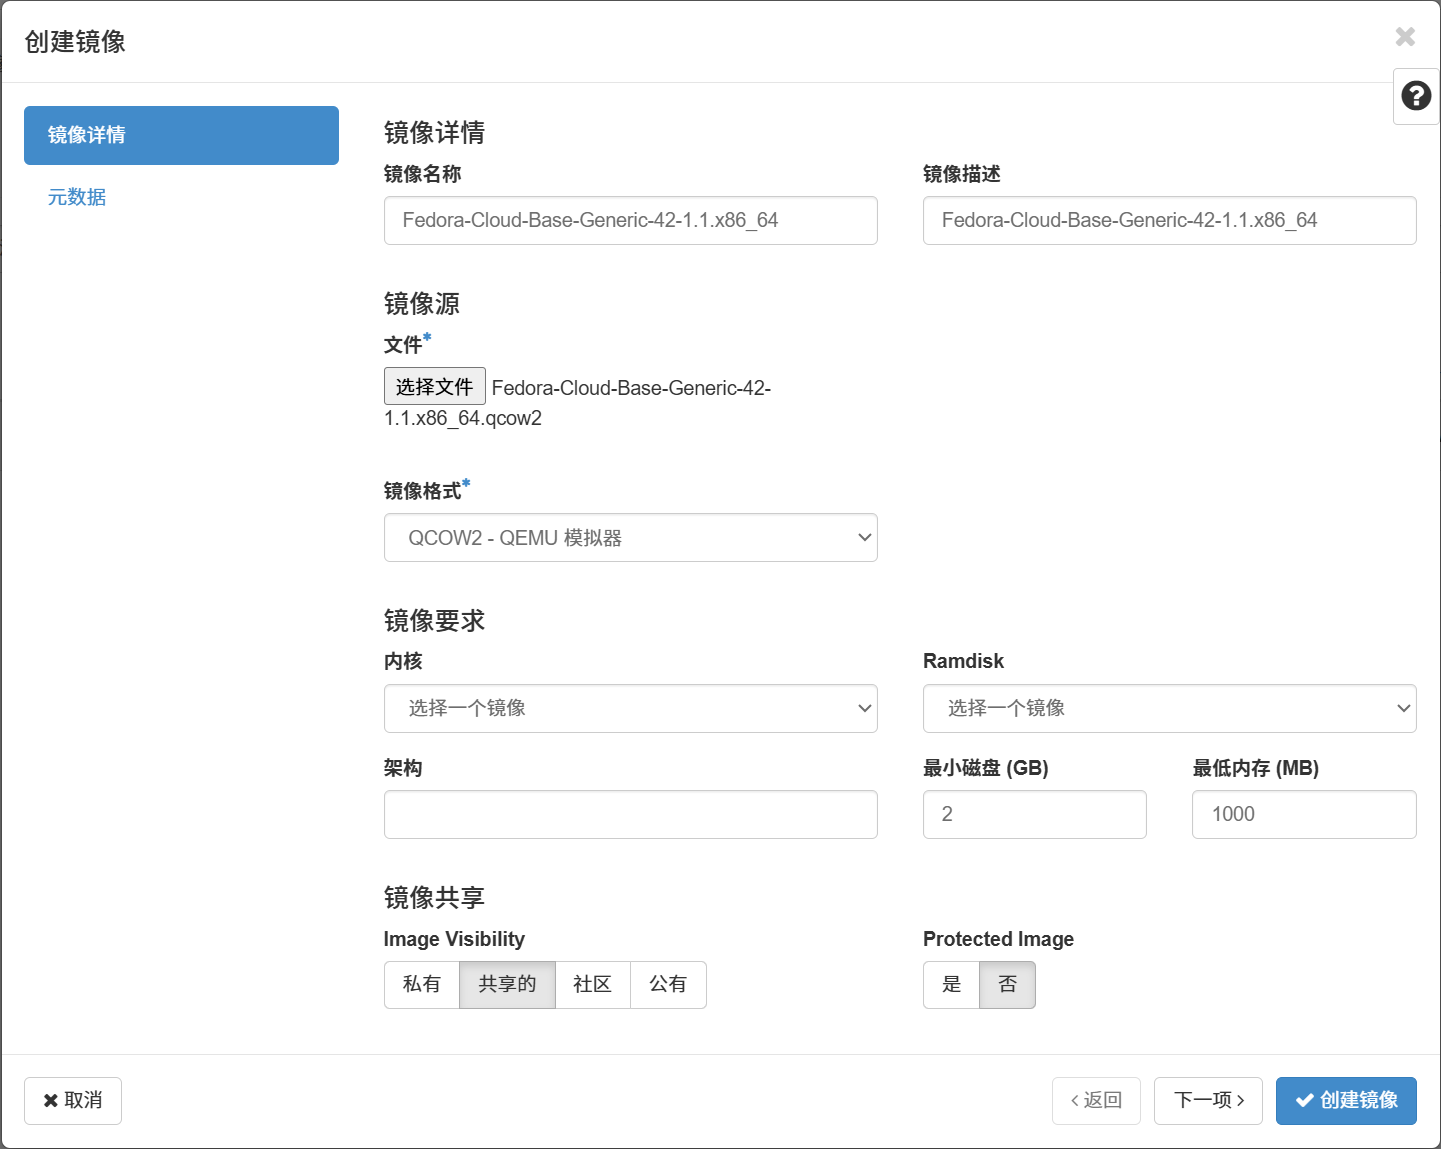Screen dimensions: 1441x1149
Task: Set image visibility to 私有
Action: pyautogui.click(x=422, y=985)
